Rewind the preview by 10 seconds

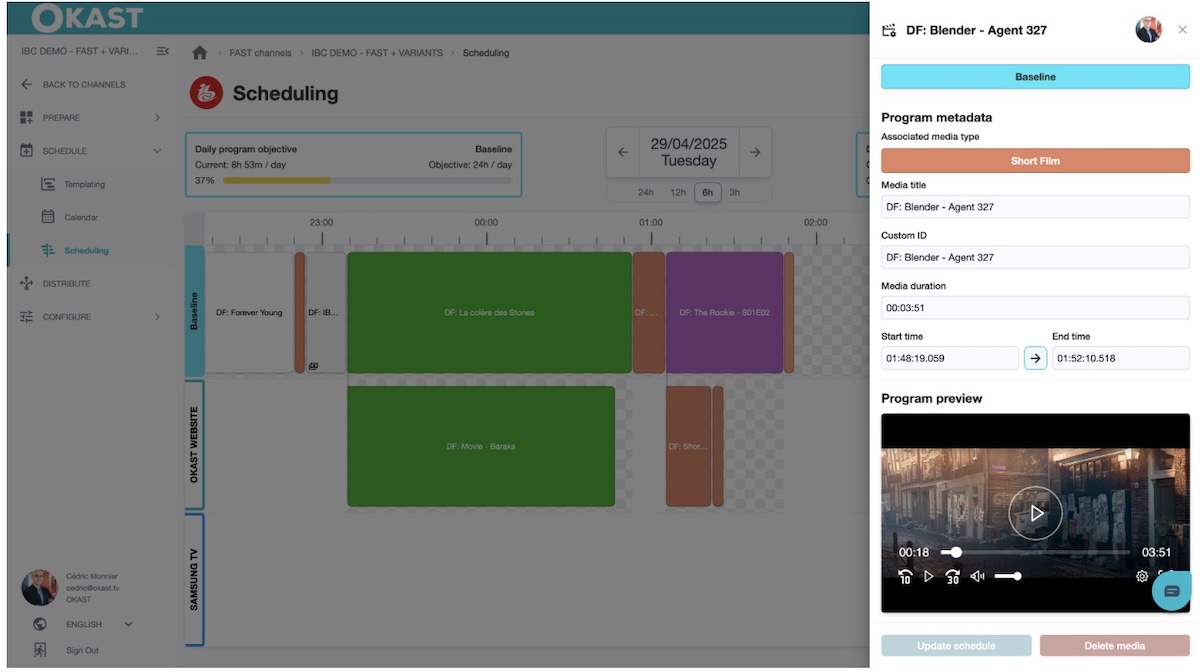[905, 576]
